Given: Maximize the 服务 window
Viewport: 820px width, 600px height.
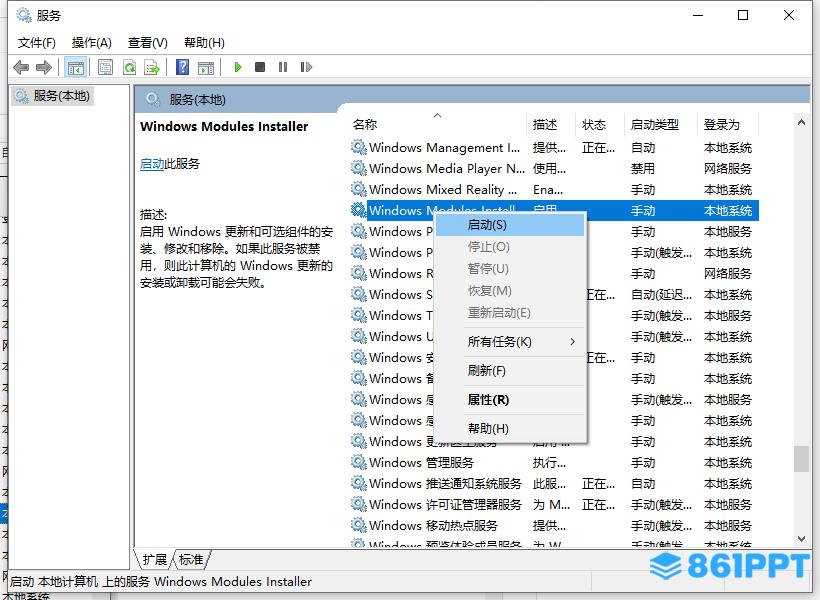Looking at the screenshot, I should click(743, 15).
